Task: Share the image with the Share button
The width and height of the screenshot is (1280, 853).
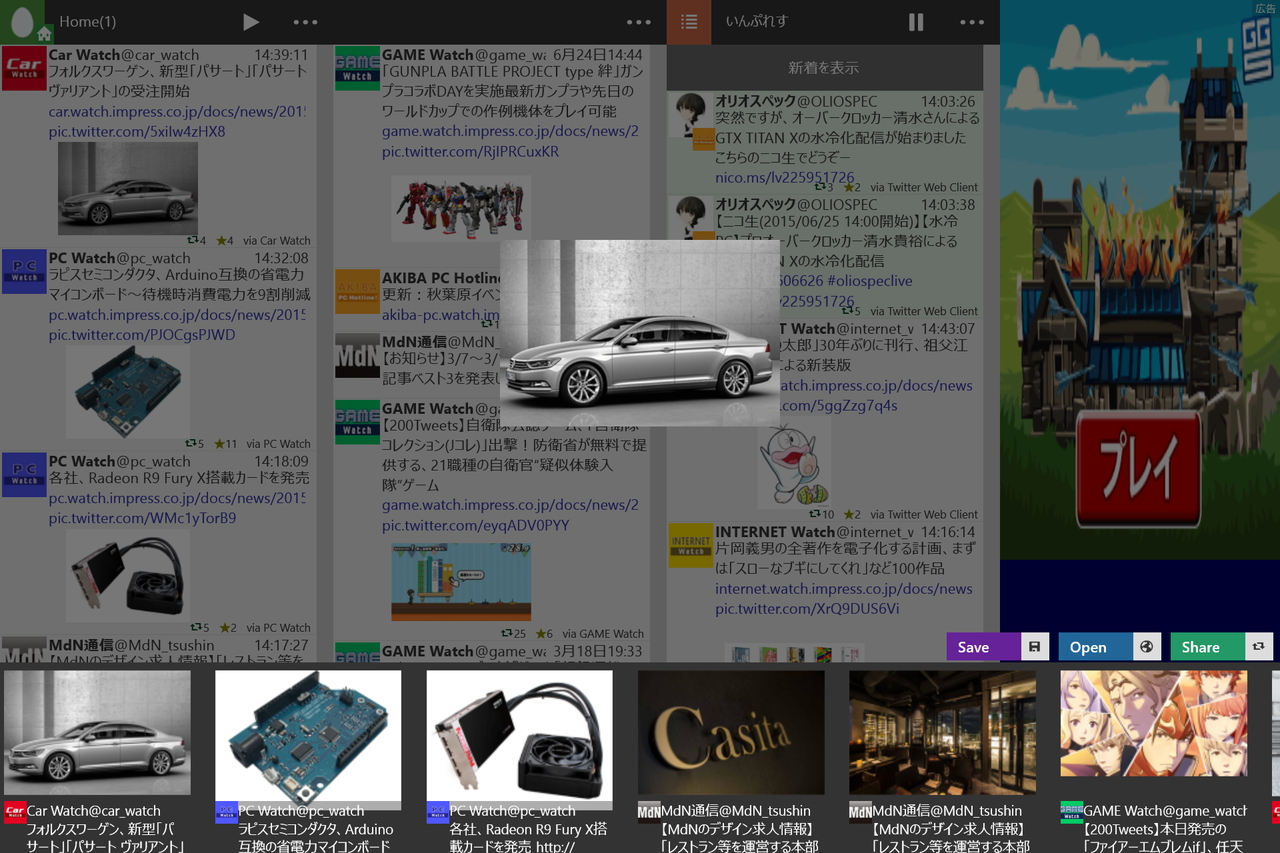Action: point(1220,647)
